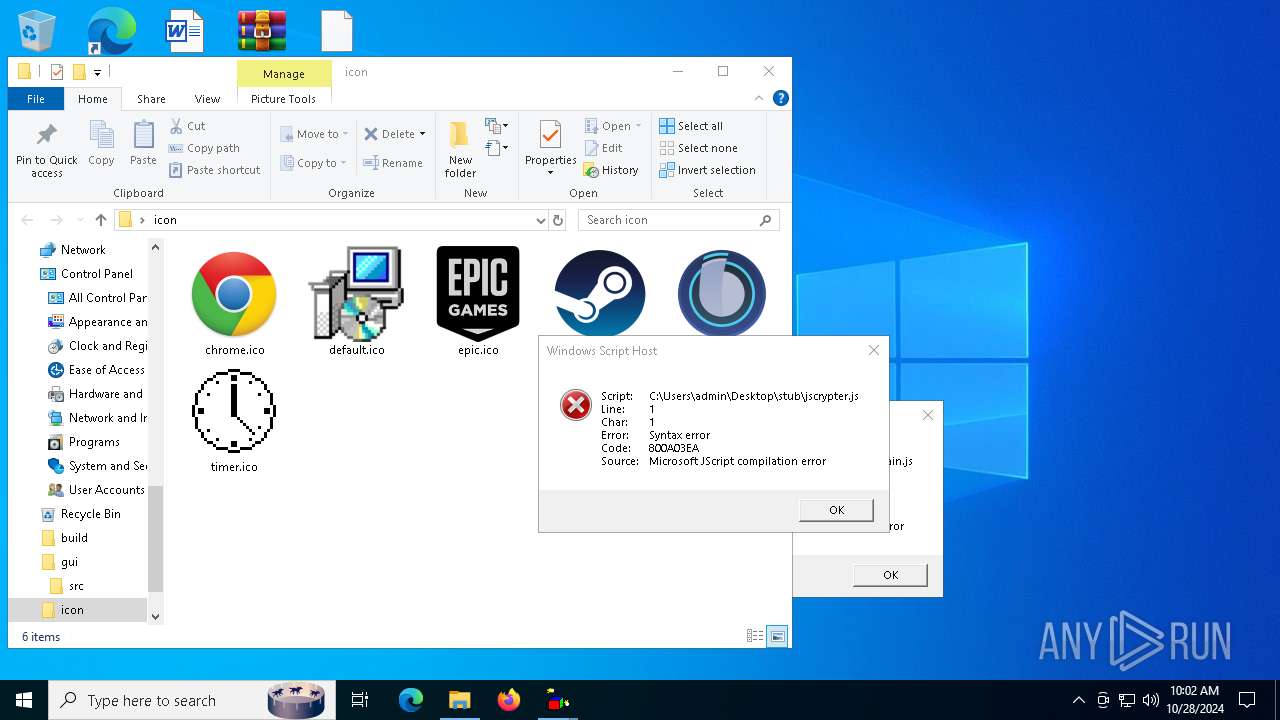Switch to the View tab
Image resolution: width=1280 pixels, height=720 pixels.
coord(207,99)
